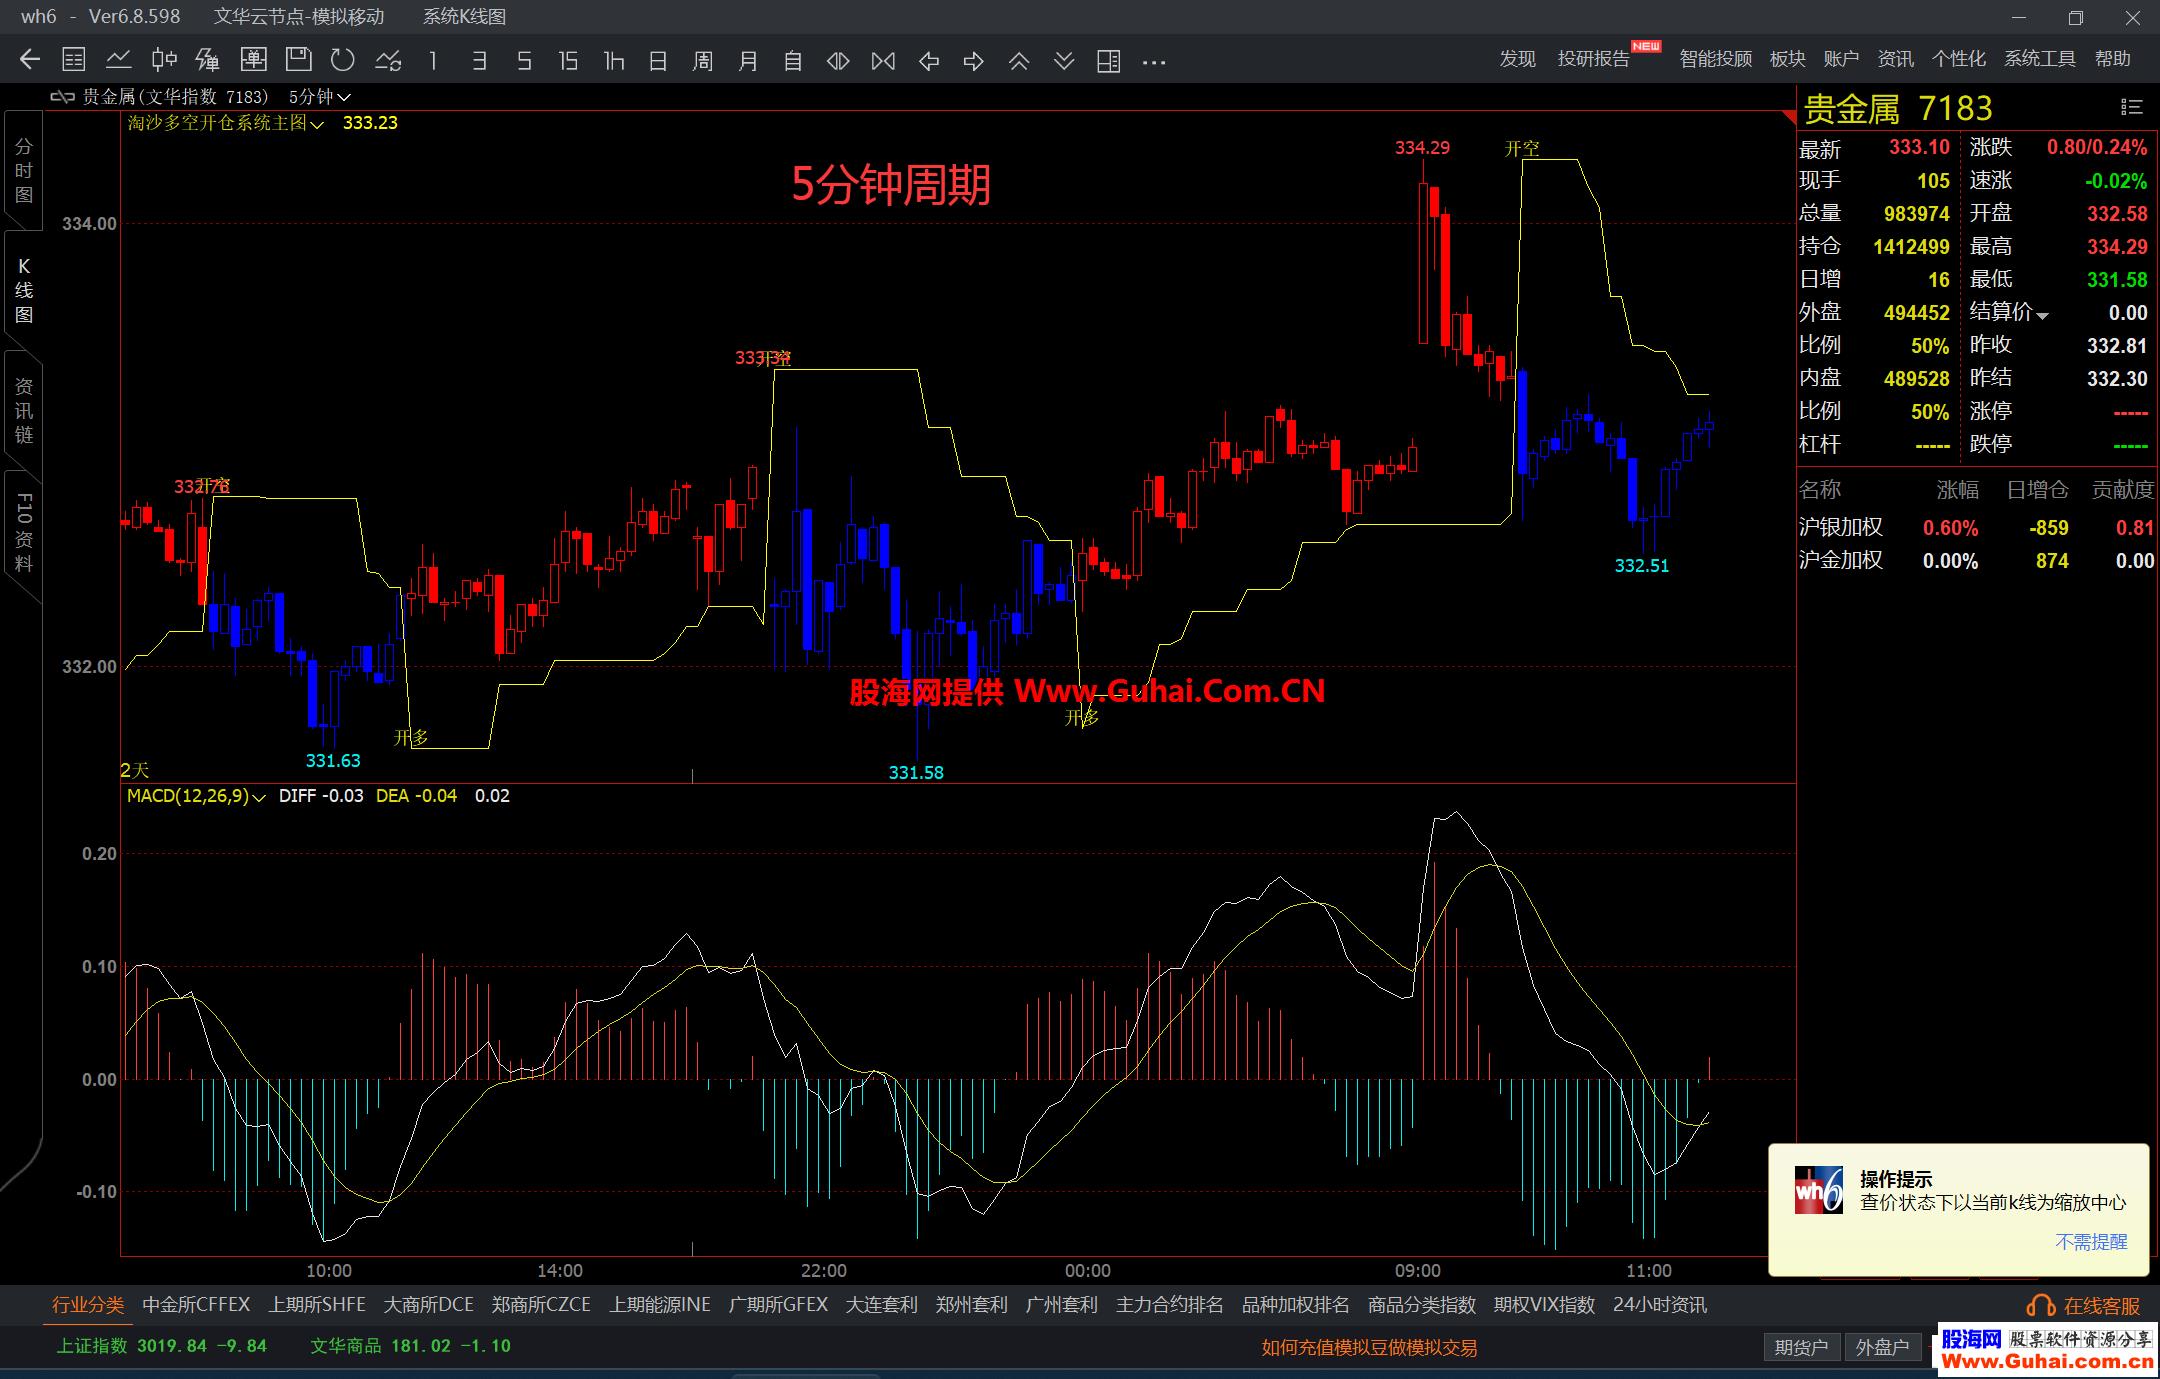The width and height of the screenshot is (2160, 1379).
Task: Click the 沪银加权 row in contribution list
Action: (x=1840, y=527)
